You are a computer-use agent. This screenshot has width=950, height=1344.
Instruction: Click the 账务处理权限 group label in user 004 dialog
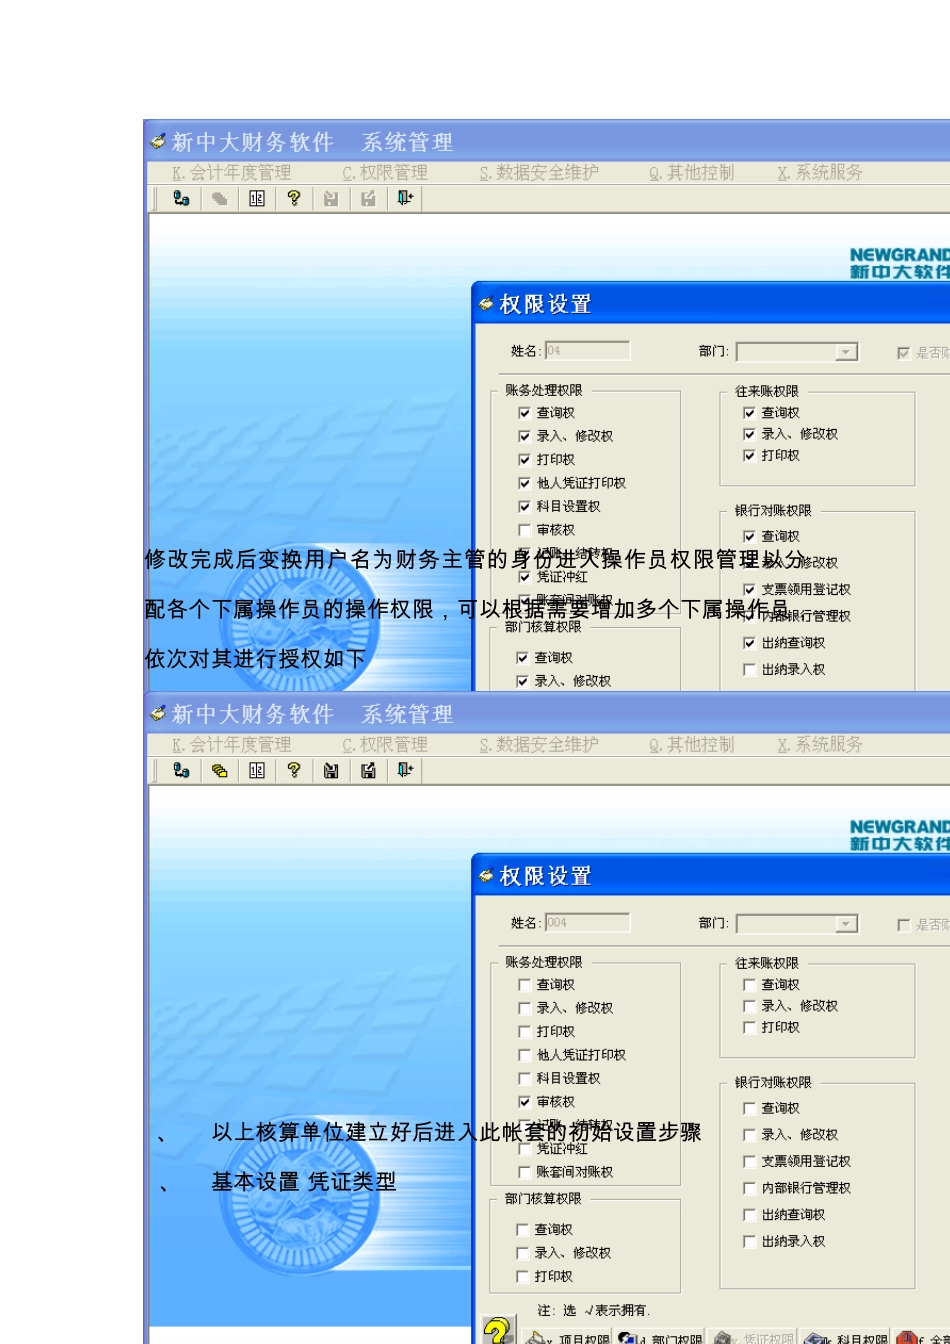click(x=544, y=962)
